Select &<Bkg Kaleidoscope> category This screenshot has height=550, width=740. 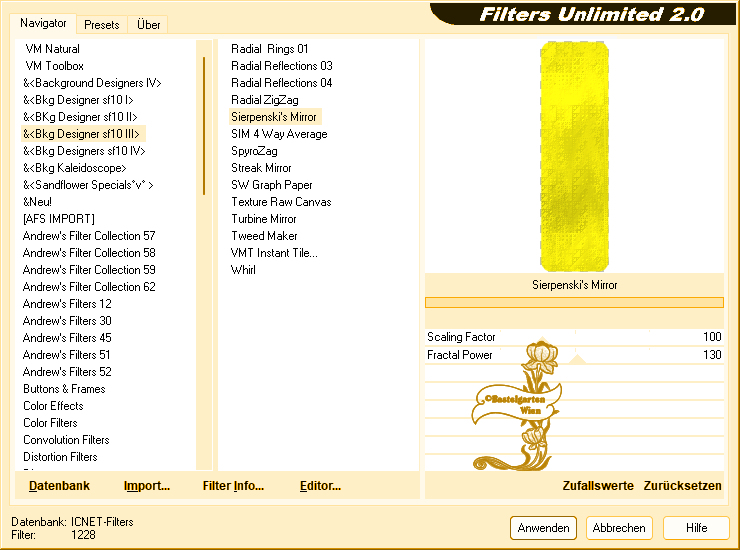pyautogui.click(x=75, y=168)
